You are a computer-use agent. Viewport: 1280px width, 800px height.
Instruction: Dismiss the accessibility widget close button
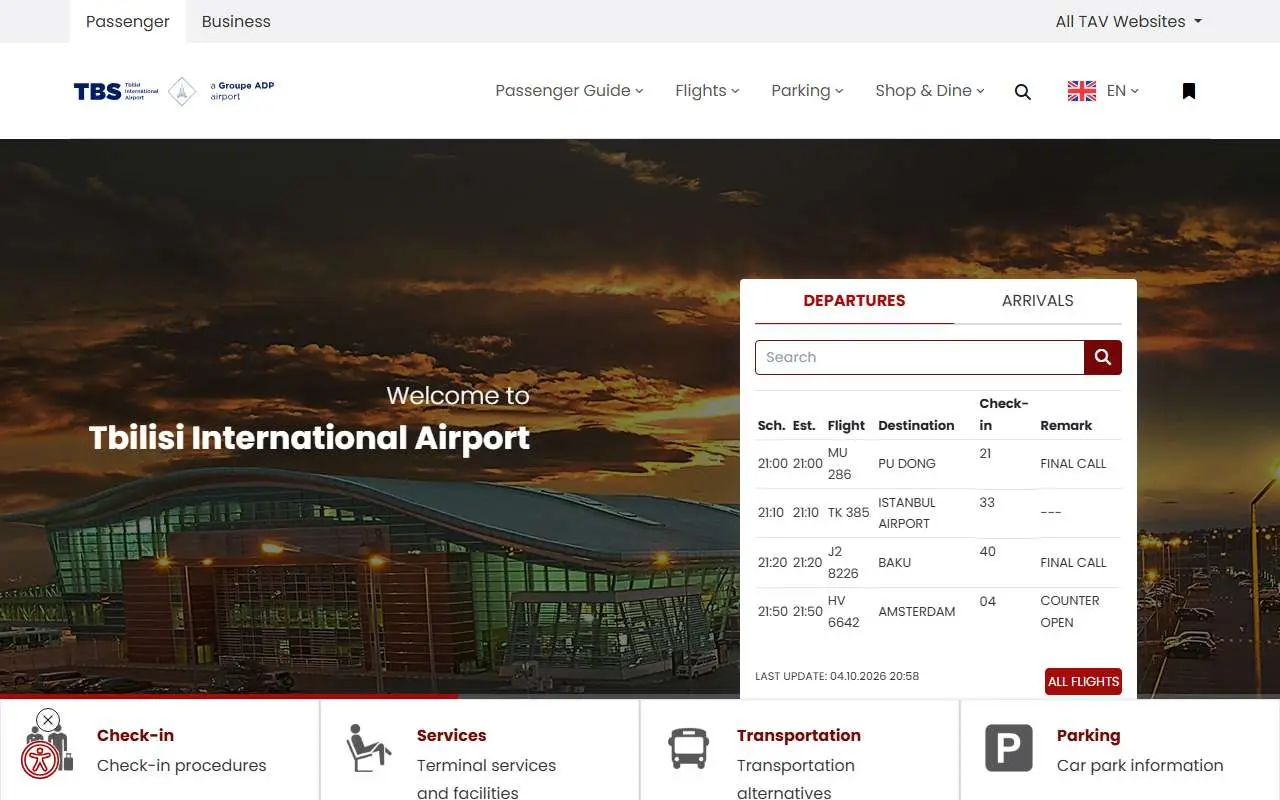coord(47,719)
